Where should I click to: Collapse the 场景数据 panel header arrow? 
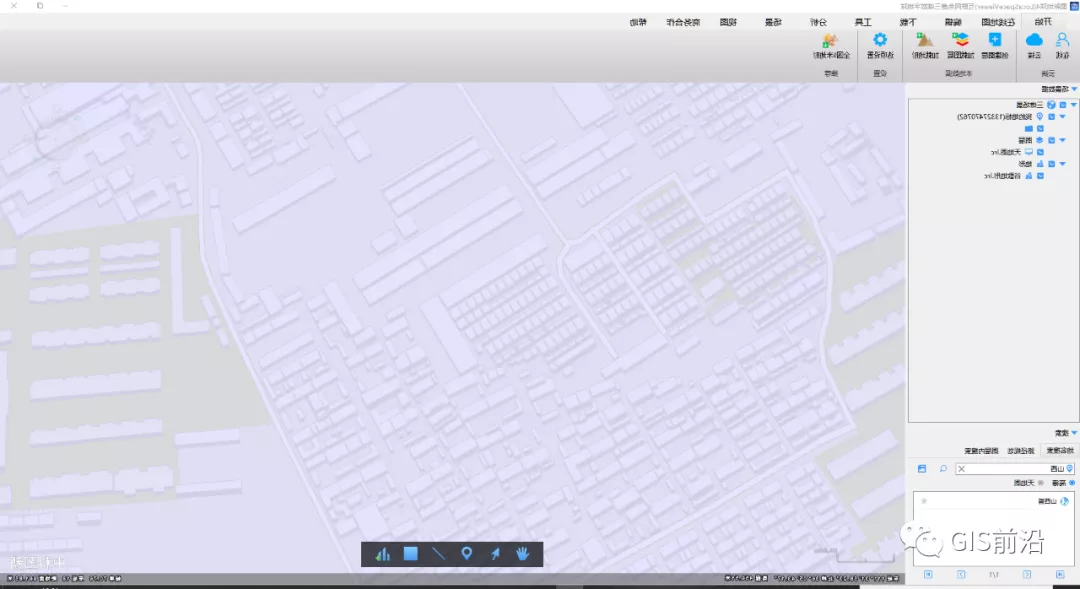coord(1074,89)
